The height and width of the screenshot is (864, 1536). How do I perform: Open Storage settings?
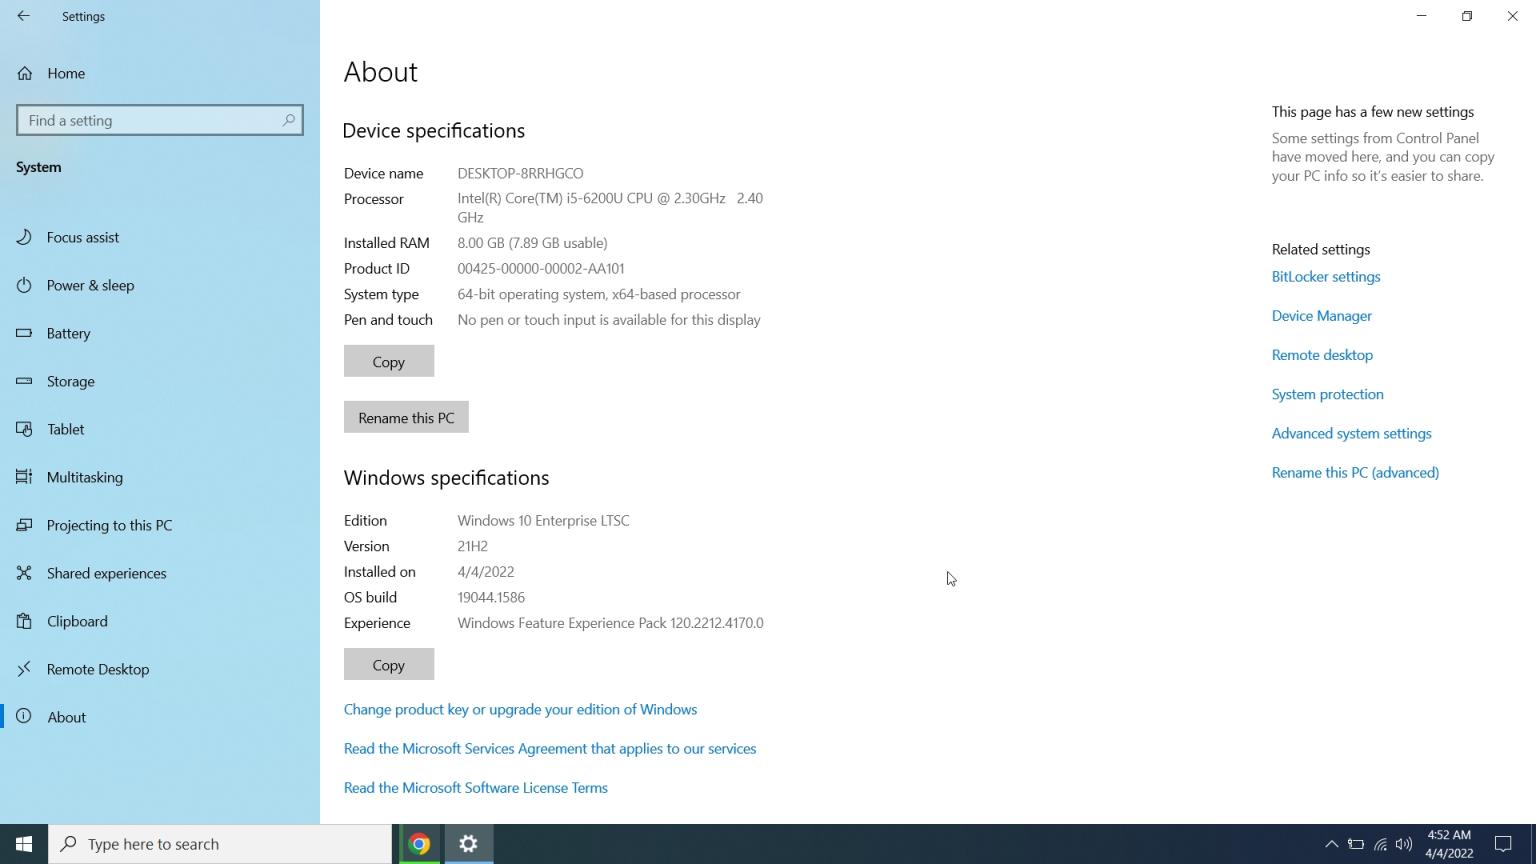coord(70,381)
